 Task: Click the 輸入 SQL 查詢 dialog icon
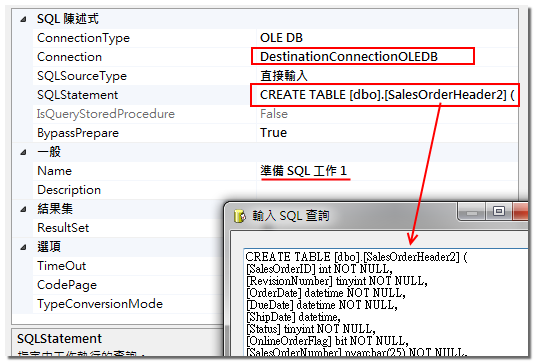pyautogui.click(x=240, y=216)
